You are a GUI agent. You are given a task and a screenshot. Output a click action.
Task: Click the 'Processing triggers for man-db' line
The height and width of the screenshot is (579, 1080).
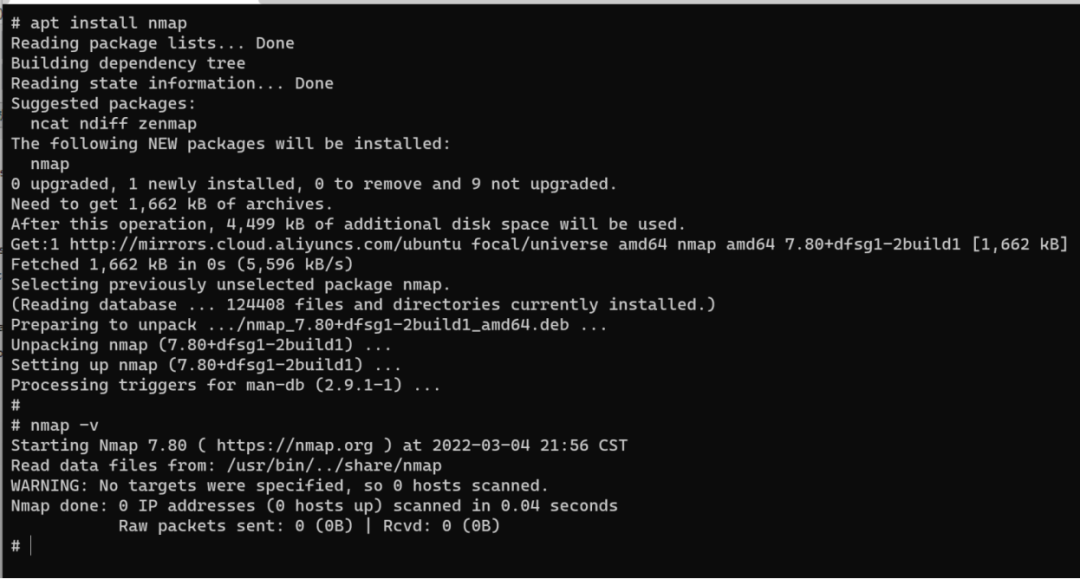pyautogui.click(x=225, y=385)
